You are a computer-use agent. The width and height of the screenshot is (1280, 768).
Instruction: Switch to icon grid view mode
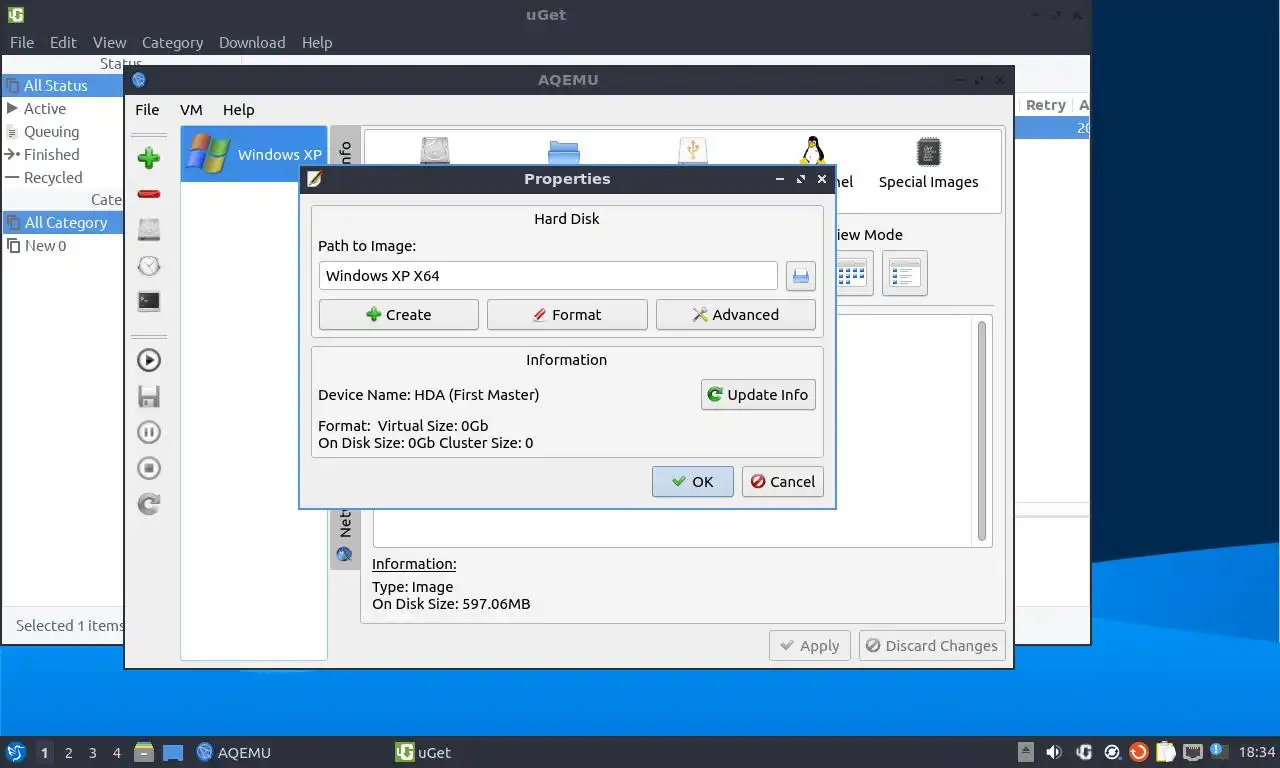(x=851, y=273)
